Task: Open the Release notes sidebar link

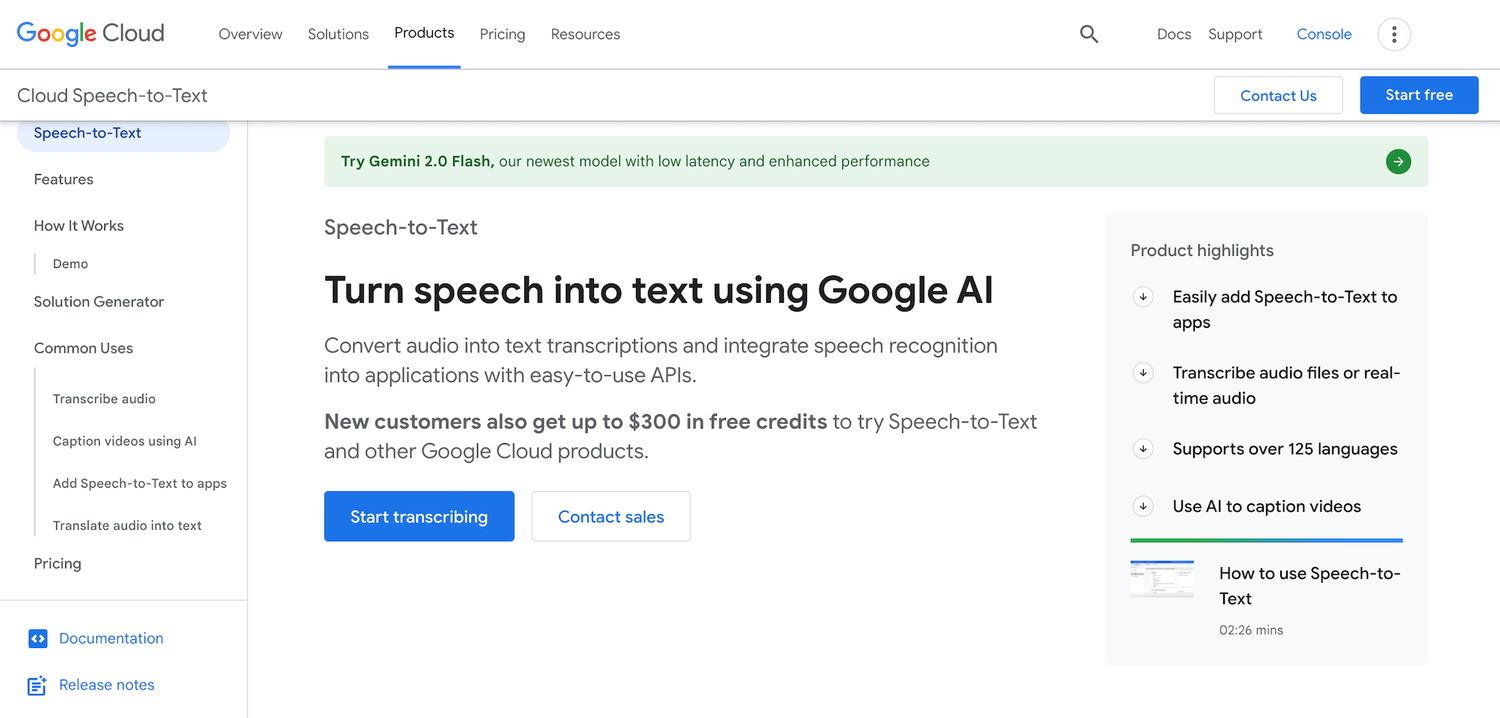Action: pyautogui.click(x=107, y=685)
